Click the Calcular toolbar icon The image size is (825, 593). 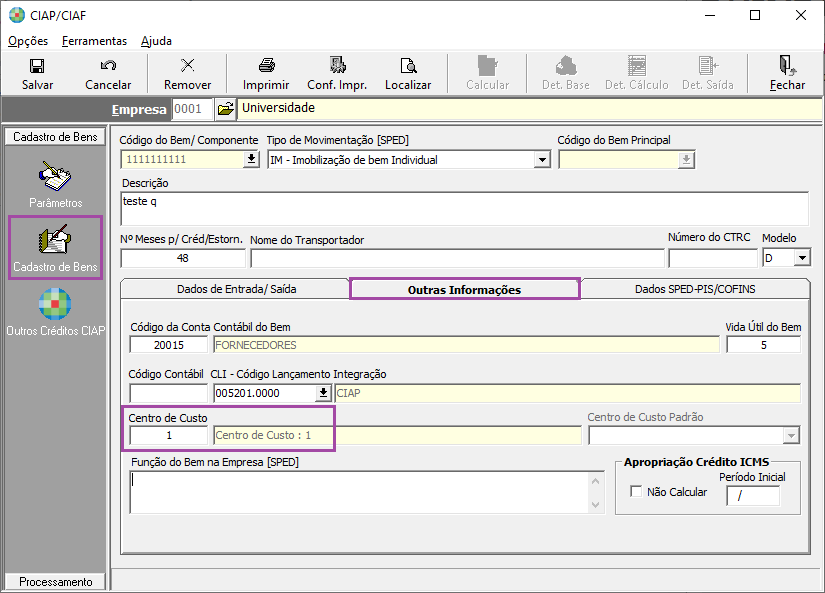[x=487, y=66]
